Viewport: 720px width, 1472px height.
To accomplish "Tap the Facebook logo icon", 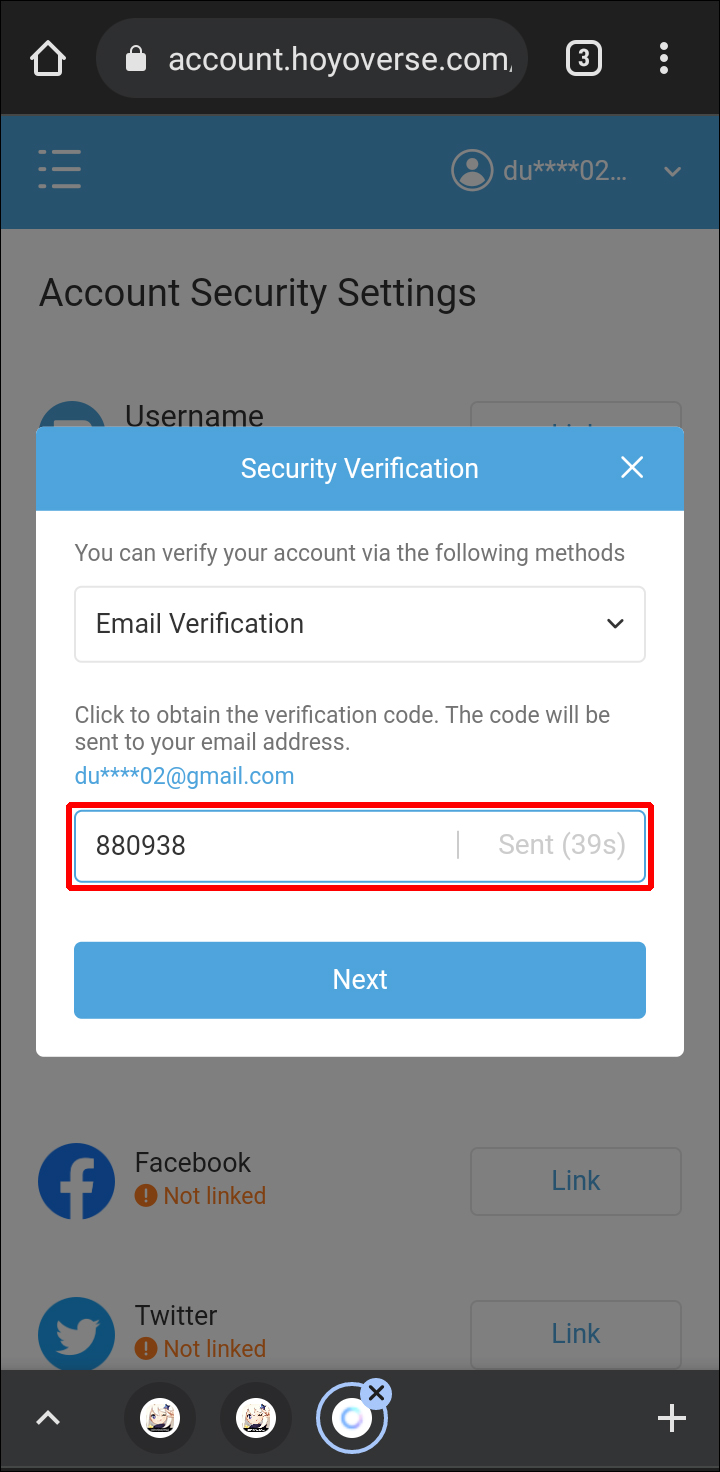I will 76,1181.
